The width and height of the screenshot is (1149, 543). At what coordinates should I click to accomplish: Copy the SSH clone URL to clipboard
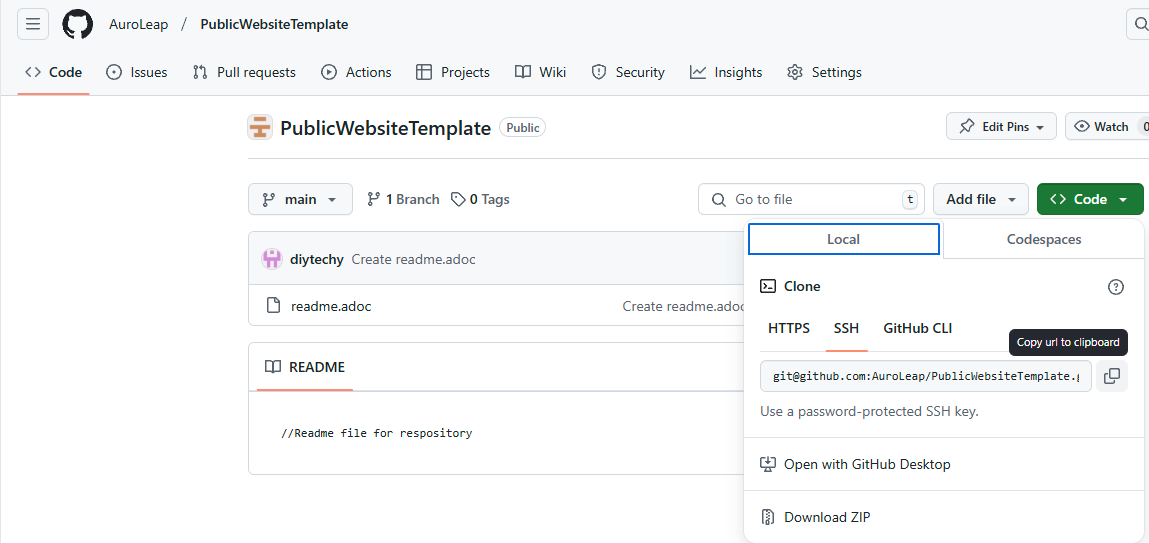pyautogui.click(x=1112, y=376)
